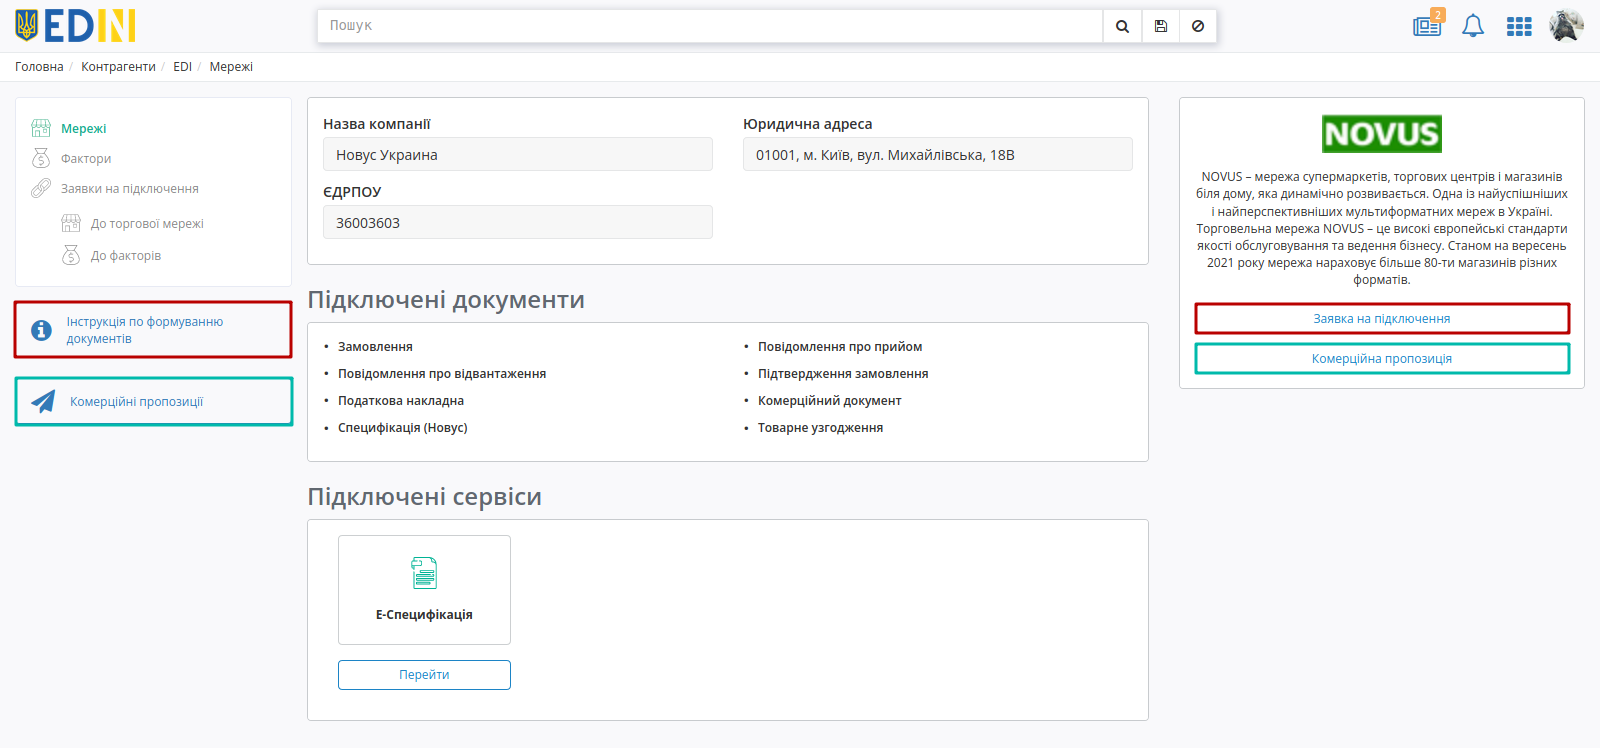
Task: Click the EDIN logo
Action: pos(76,26)
